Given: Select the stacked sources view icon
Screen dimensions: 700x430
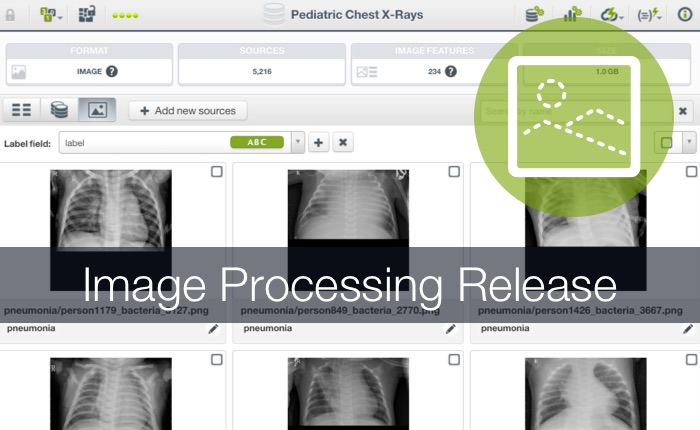Looking at the screenshot, I should coord(59,110).
